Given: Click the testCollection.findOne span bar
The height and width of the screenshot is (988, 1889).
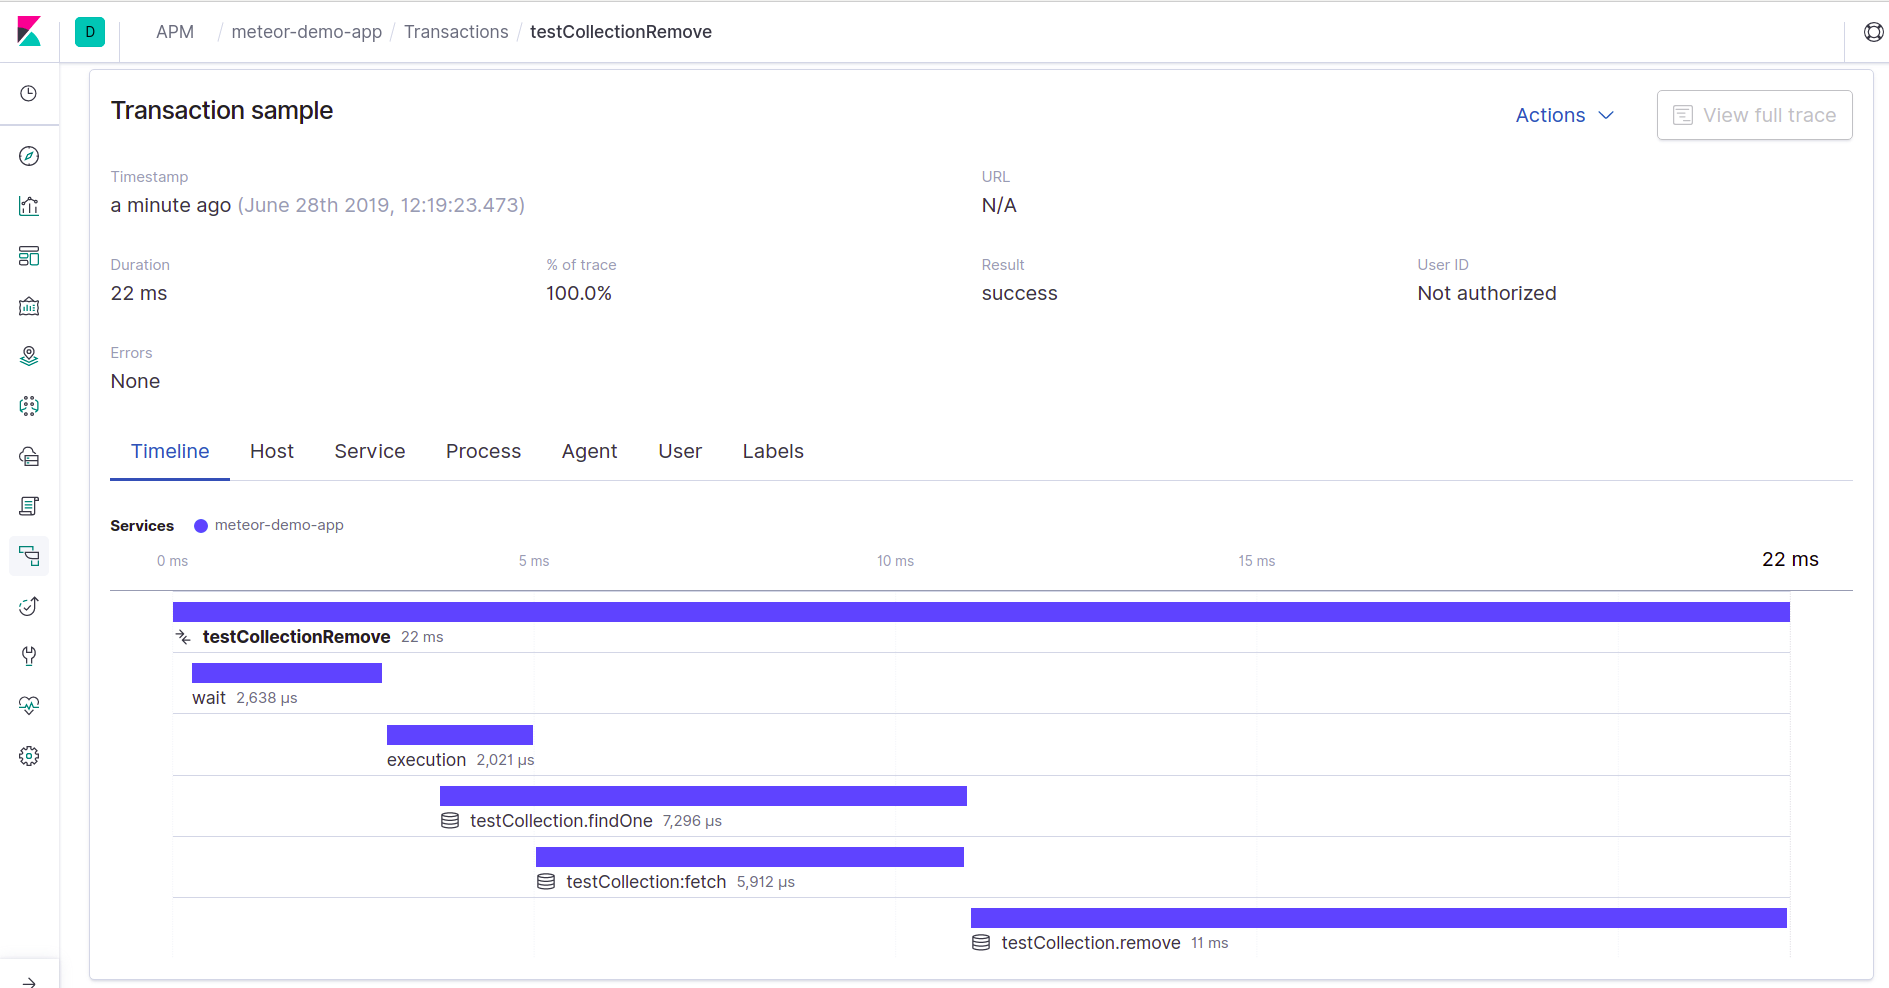Looking at the screenshot, I should coord(703,796).
